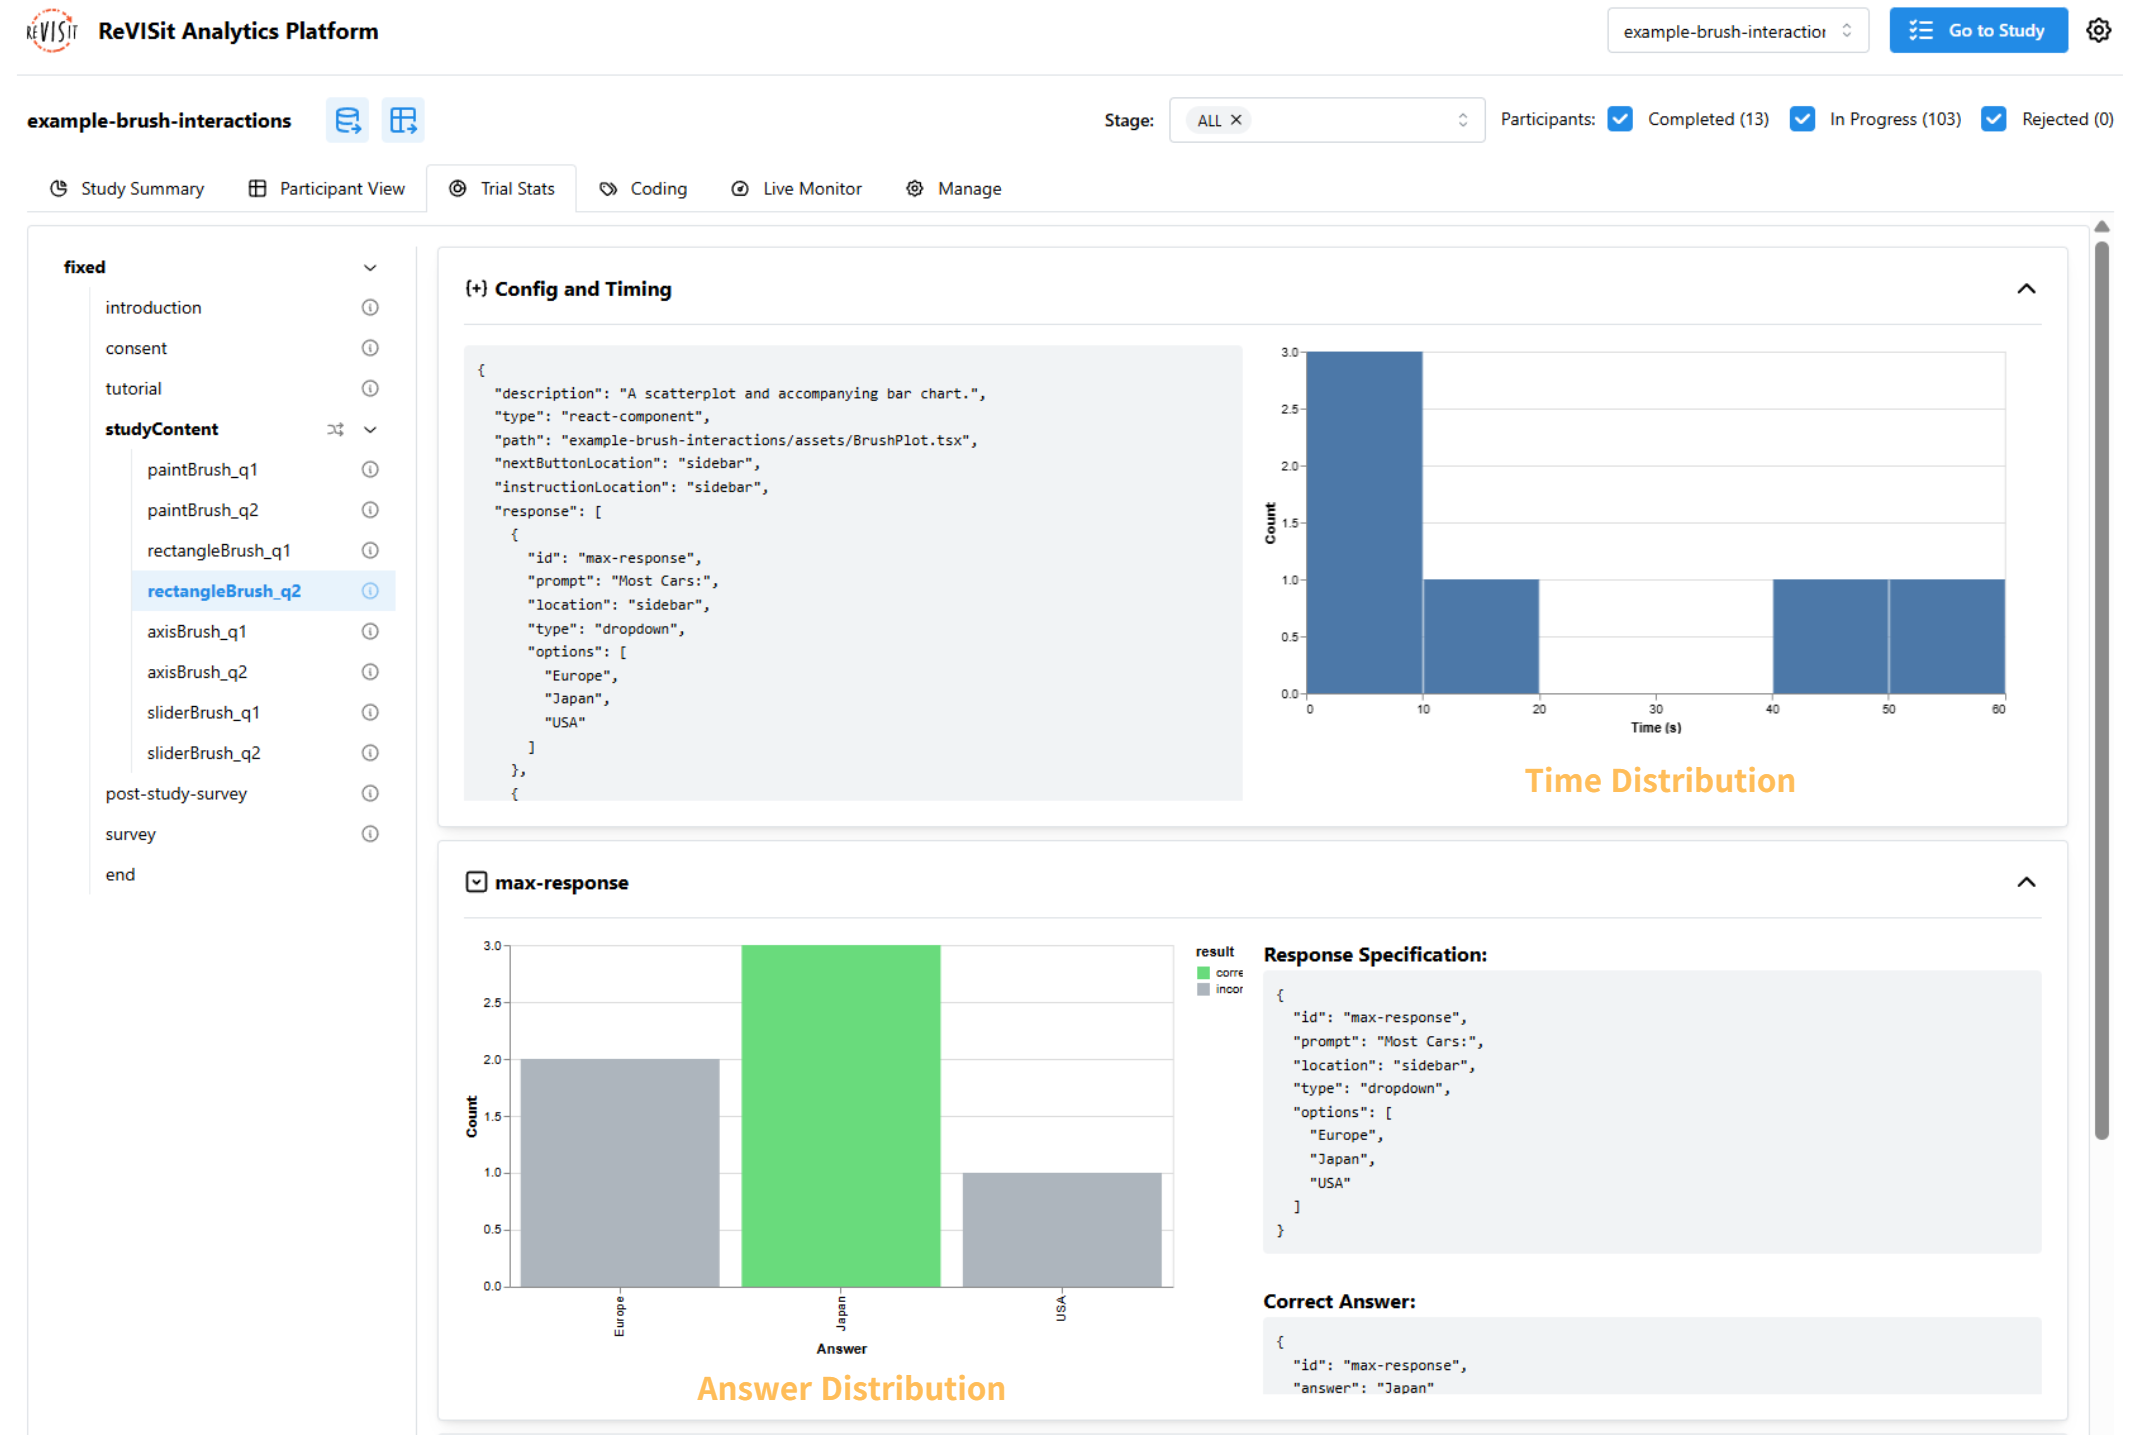The width and height of the screenshot is (2143, 1435).
Task: Click the database export icon
Action: point(347,120)
